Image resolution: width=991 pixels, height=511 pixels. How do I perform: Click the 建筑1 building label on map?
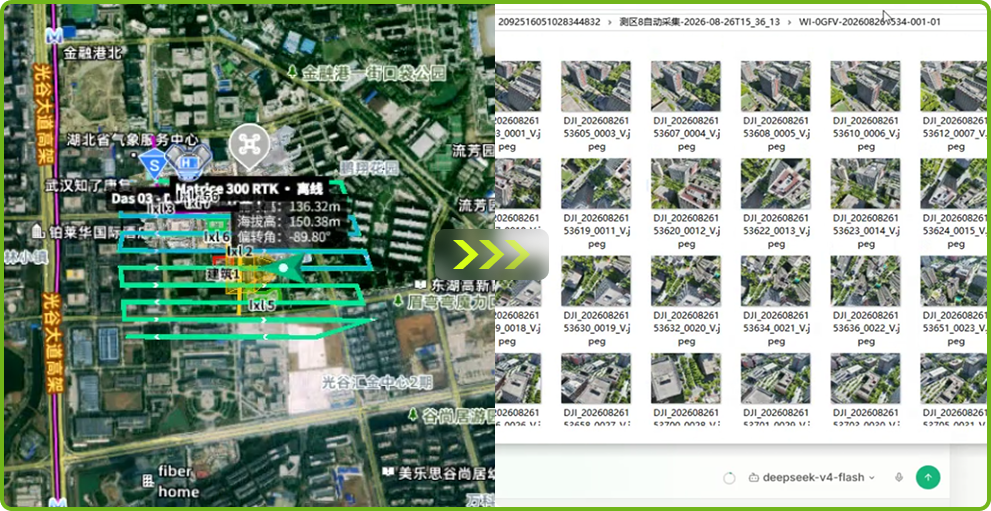pos(222,275)
